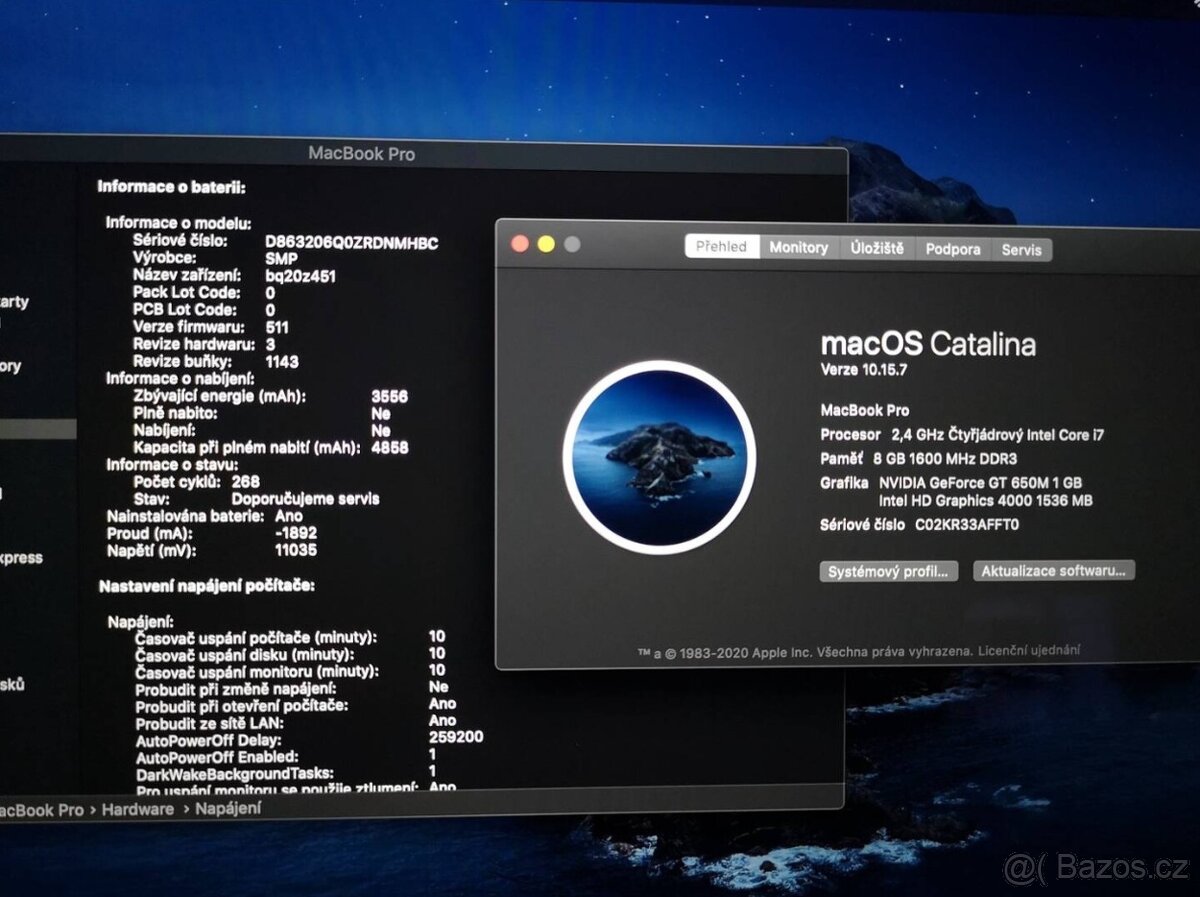Image resolution: width=1200 pixels, height=897 pixels.
Task: Minimize the About window with the yellow button
Action: tap(544, 241)
